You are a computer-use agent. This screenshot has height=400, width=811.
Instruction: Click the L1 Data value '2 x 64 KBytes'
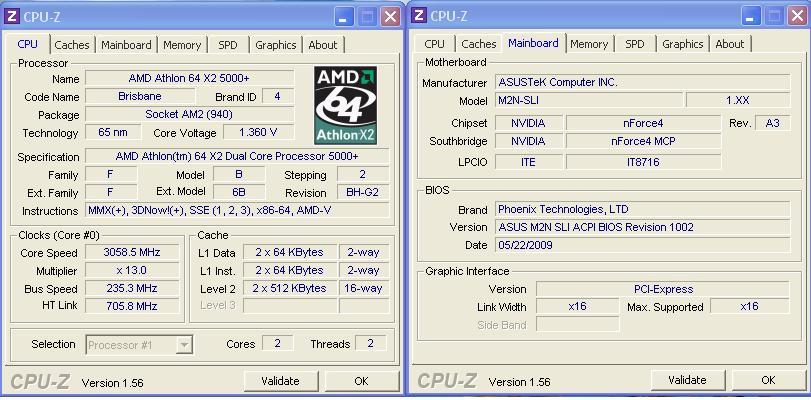point(290,253)
